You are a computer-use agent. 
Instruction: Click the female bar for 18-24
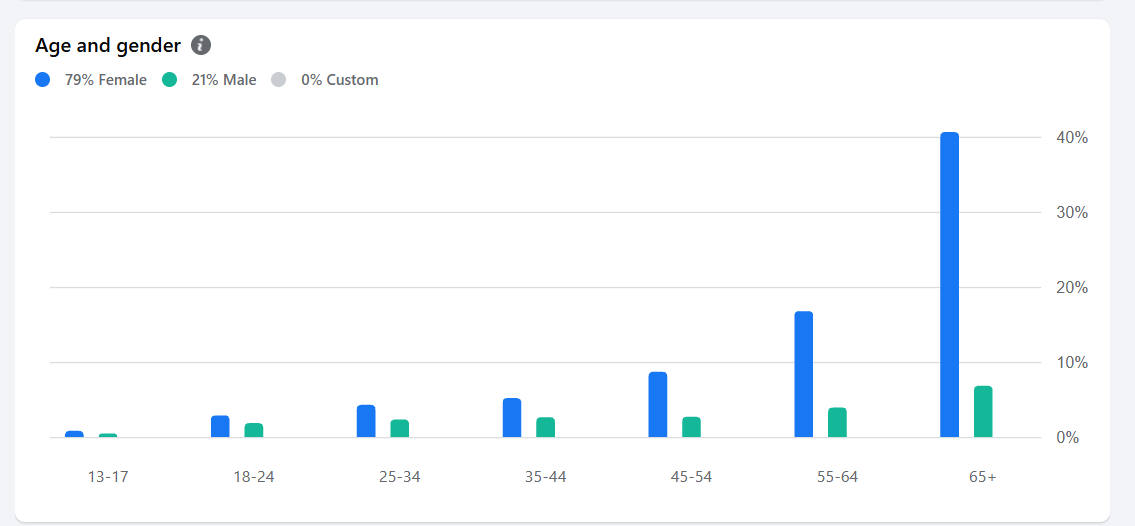[220, 427]
